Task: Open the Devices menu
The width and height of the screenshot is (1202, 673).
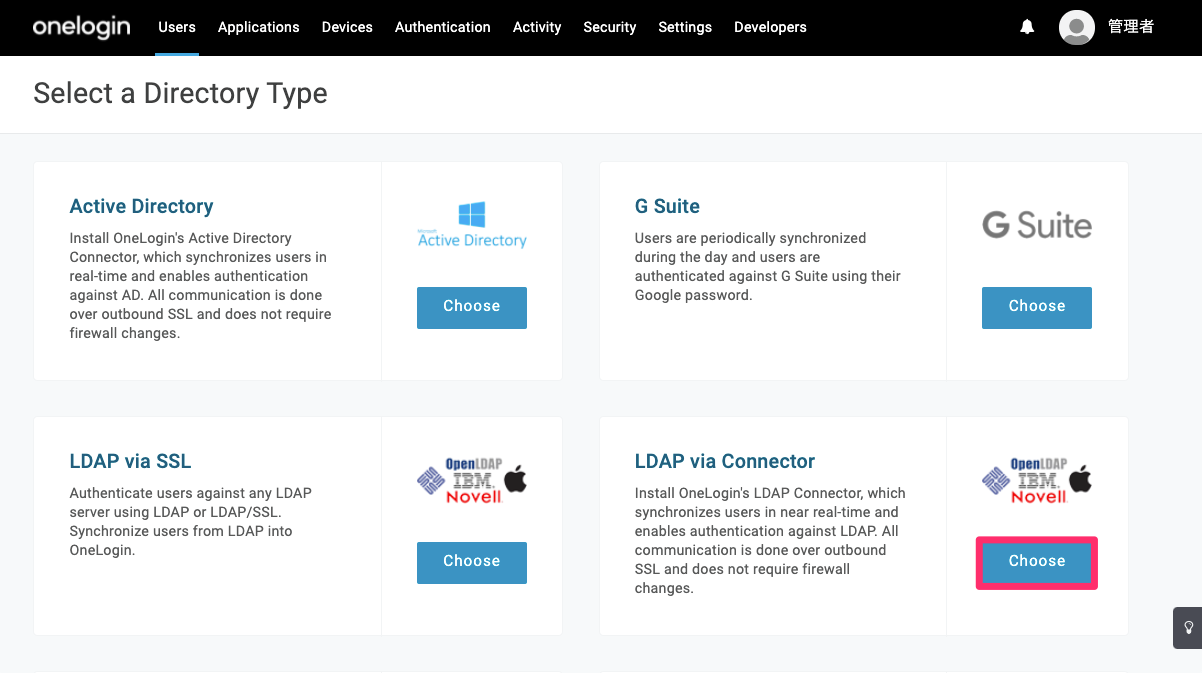Action: click(347, 27)
